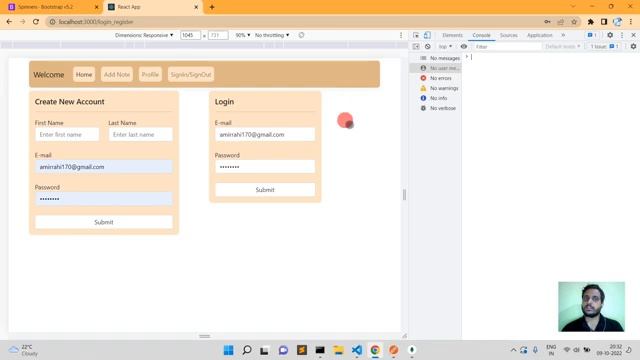Reload the page in Chrome
Viewport: 640px width, 360px height.
[36, 22]
